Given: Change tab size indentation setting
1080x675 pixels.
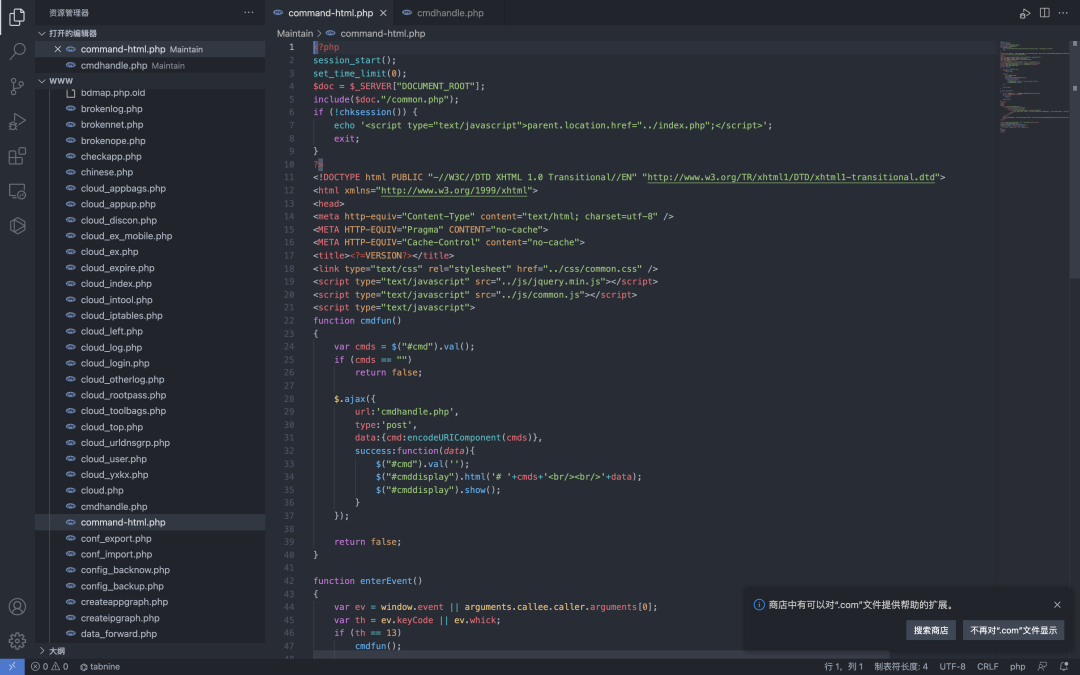Looking at the screenshot, I should point(901,667).
